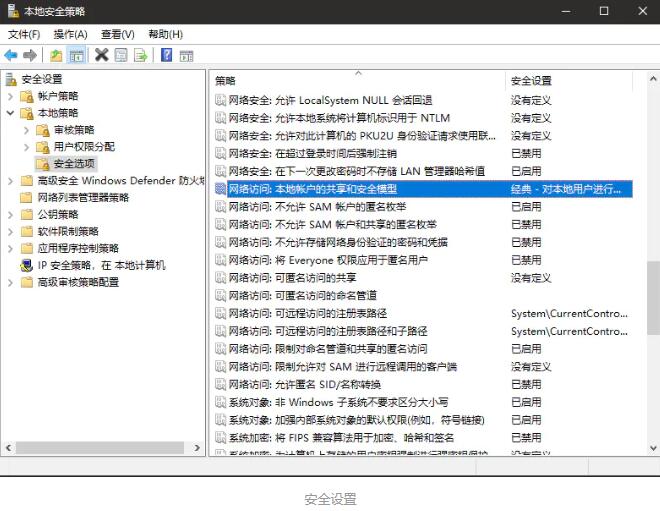Expand the 软件限制策略 tree node

tap(11, 232)
